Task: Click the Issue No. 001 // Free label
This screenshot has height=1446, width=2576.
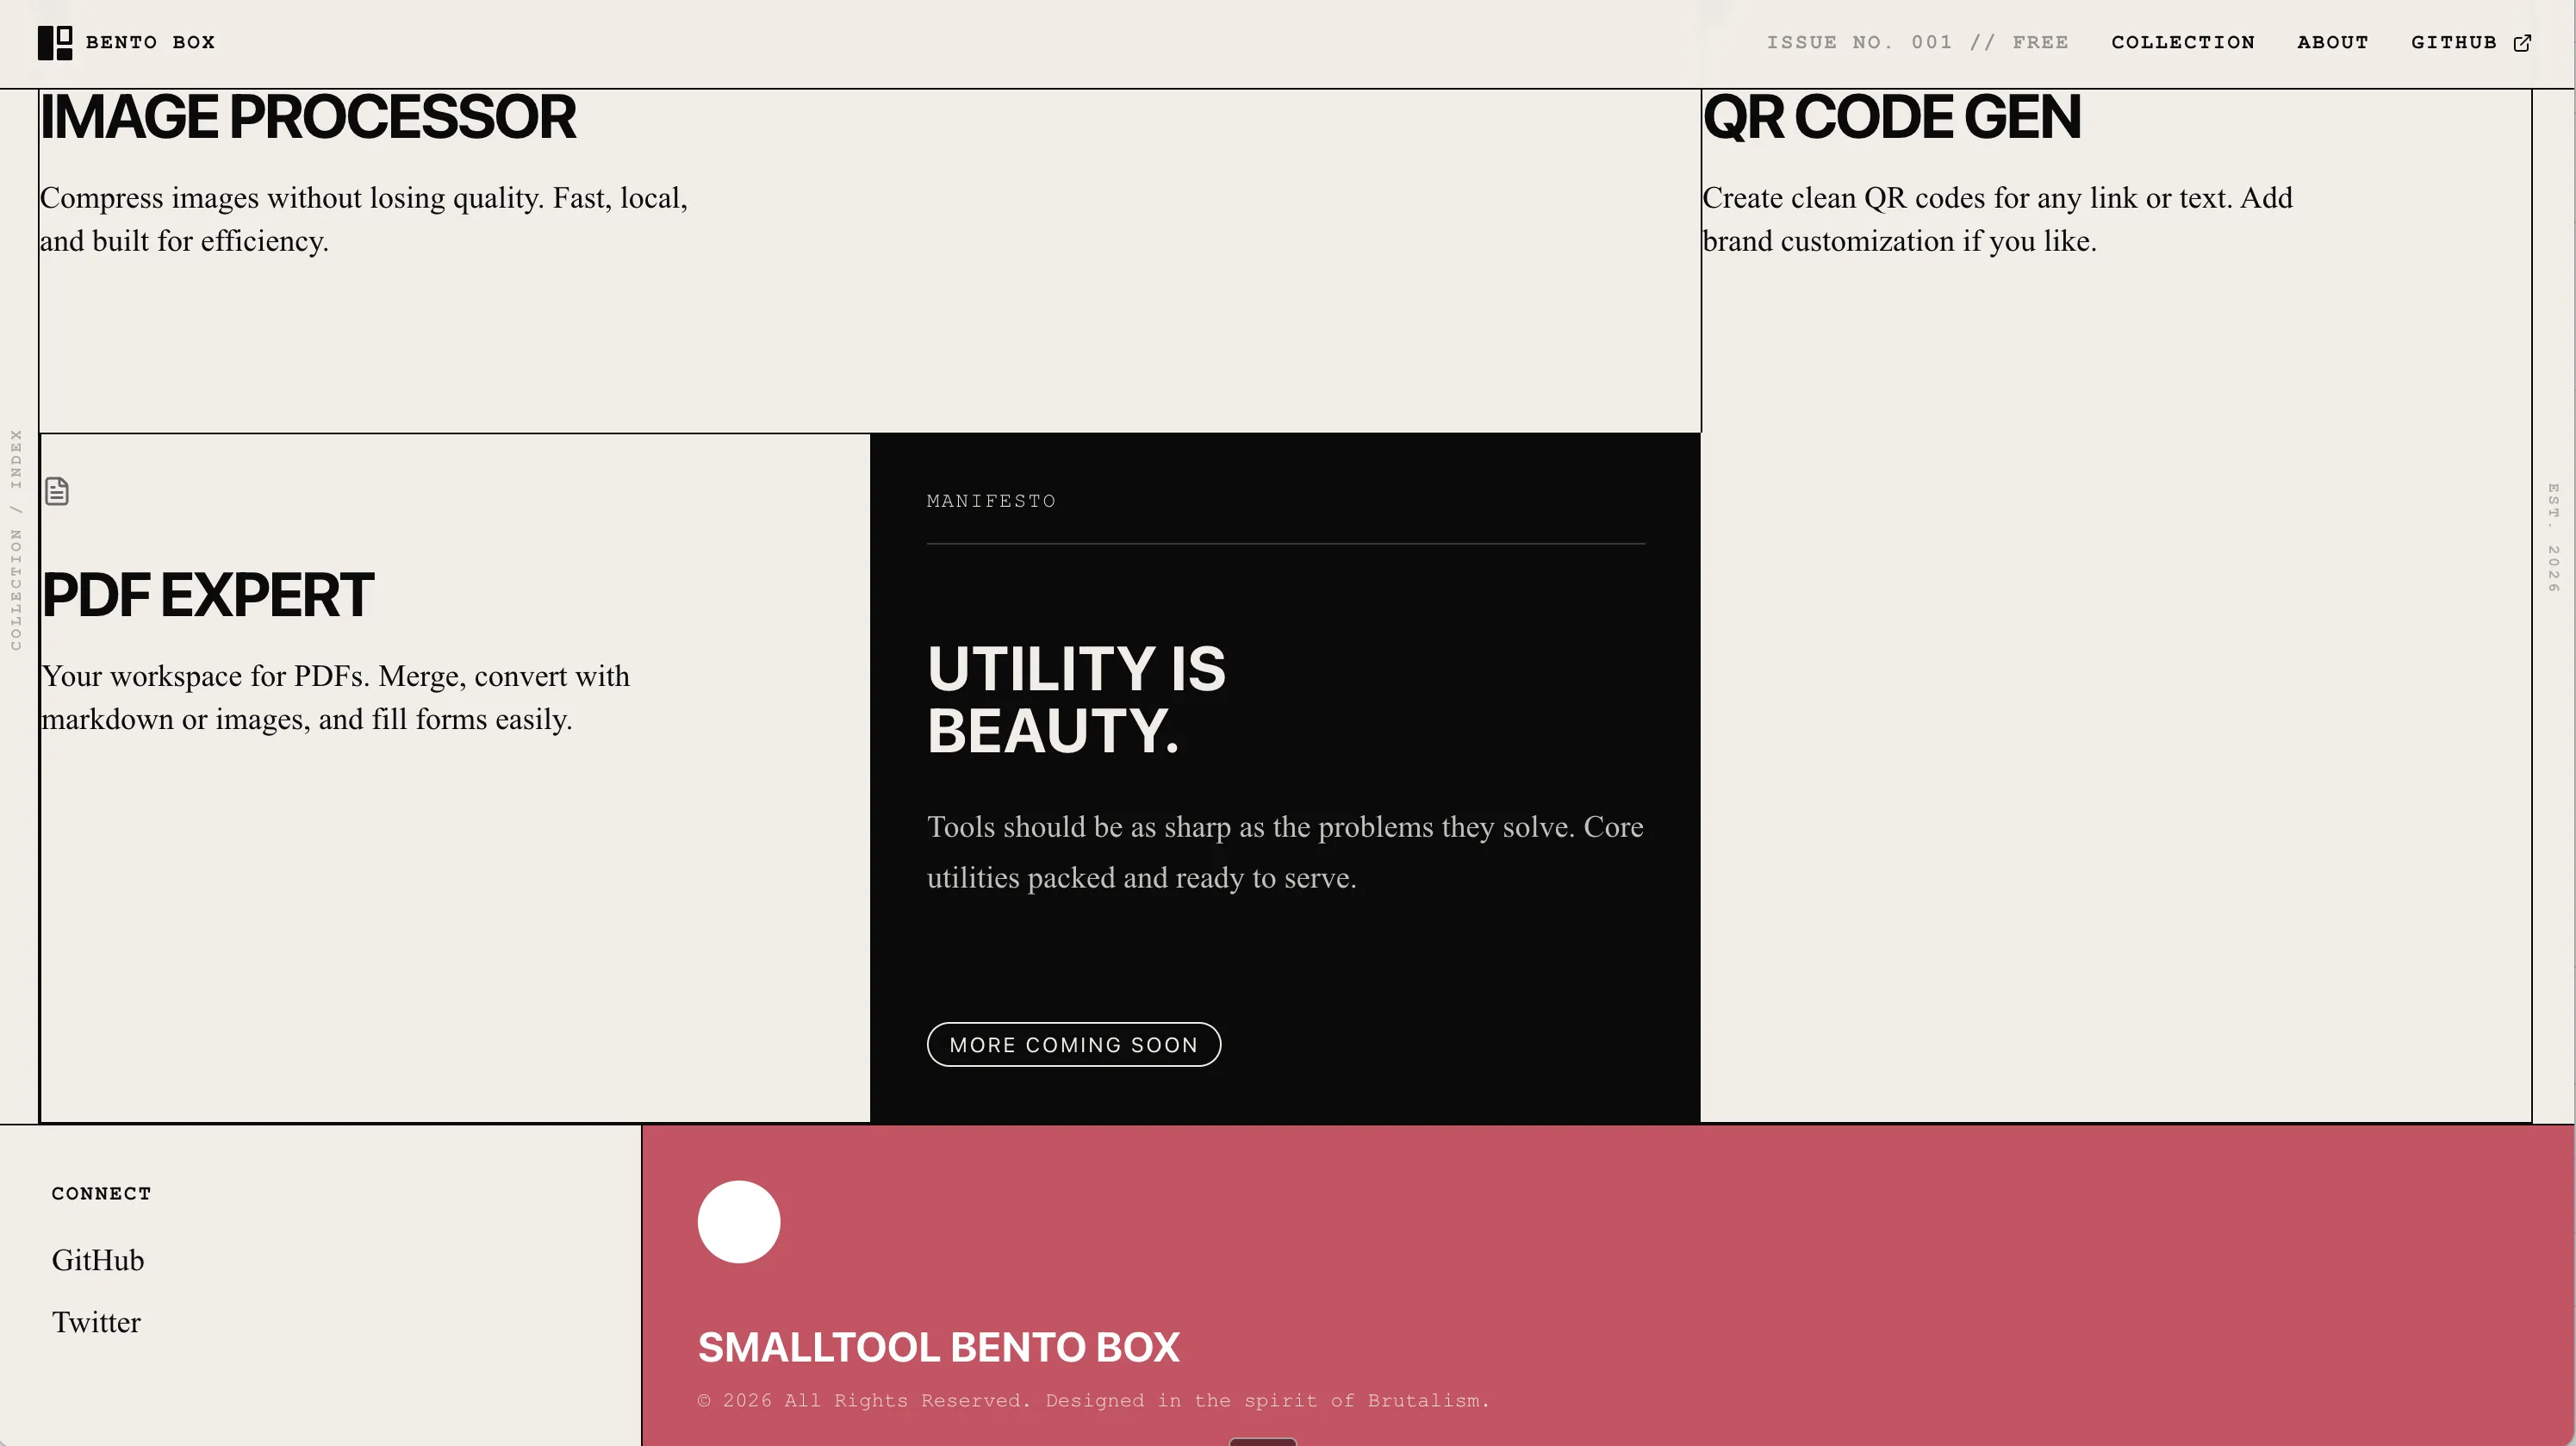Action: click(x=1916, y=43)
